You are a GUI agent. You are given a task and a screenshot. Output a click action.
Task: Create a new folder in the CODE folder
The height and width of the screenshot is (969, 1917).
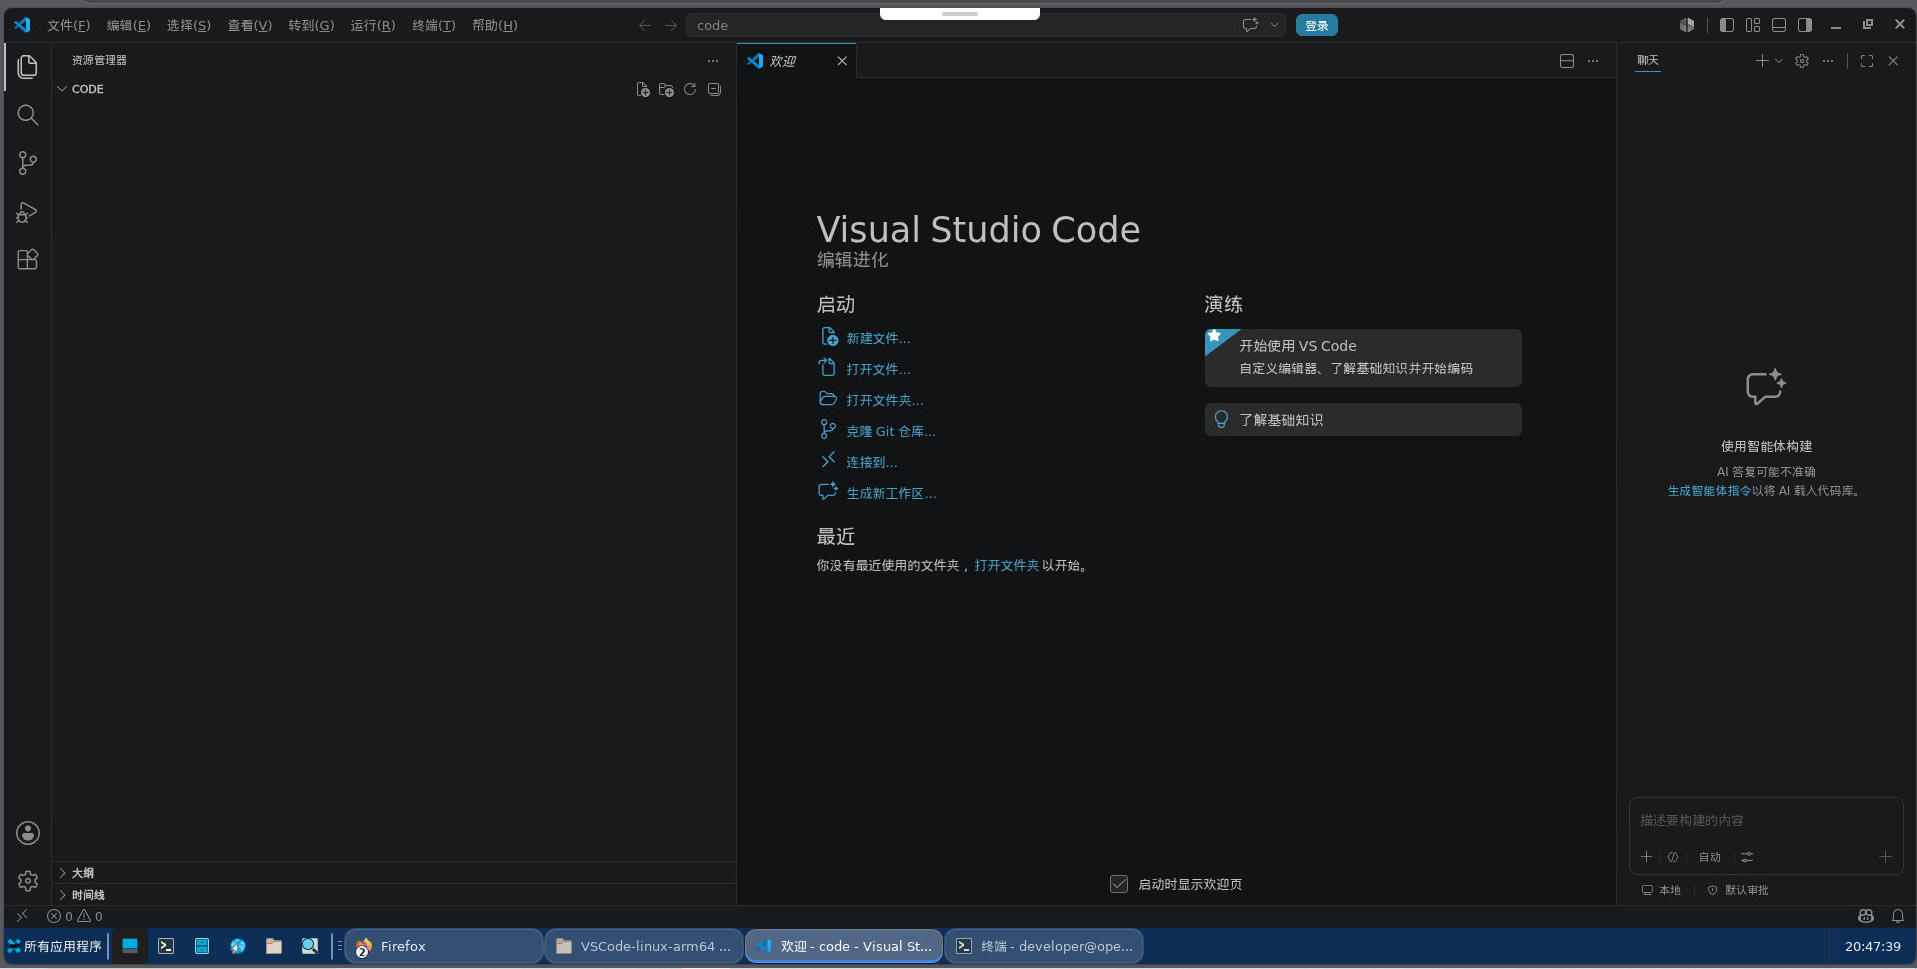[x=666, y=89]
